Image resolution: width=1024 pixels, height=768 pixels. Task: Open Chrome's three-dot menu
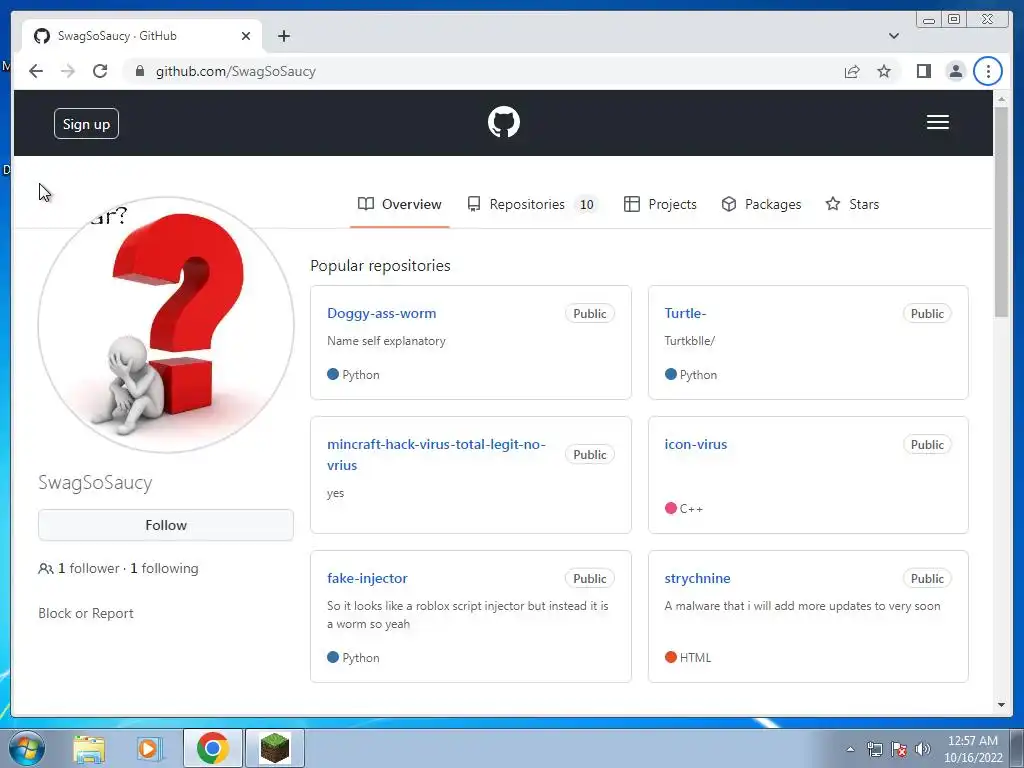987,71
